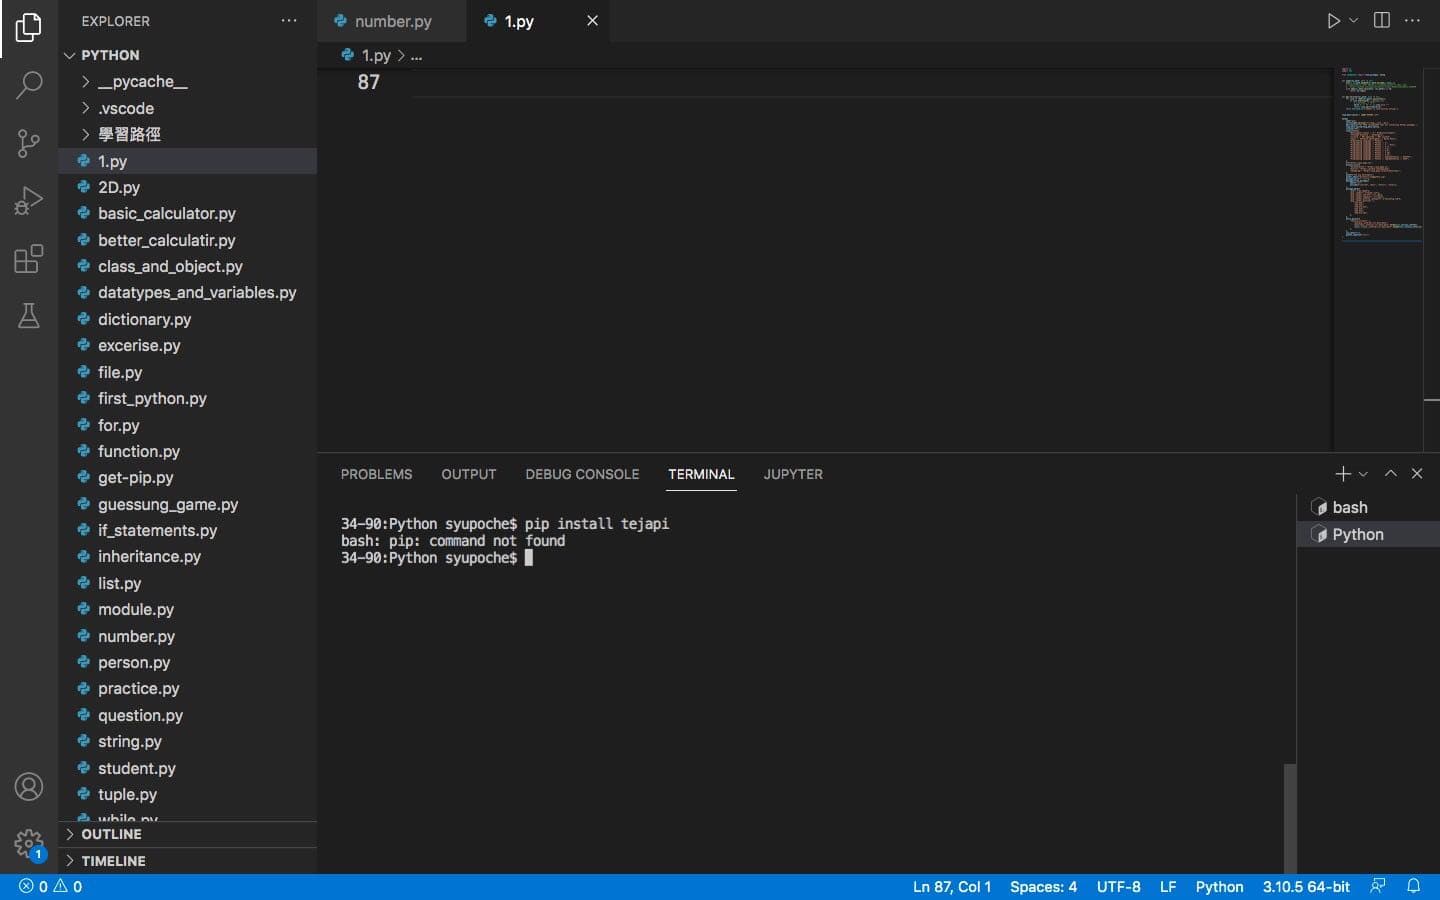Open guessung_game.py from the explorer
1440x900 pixels.
click(x=168, y=504)
